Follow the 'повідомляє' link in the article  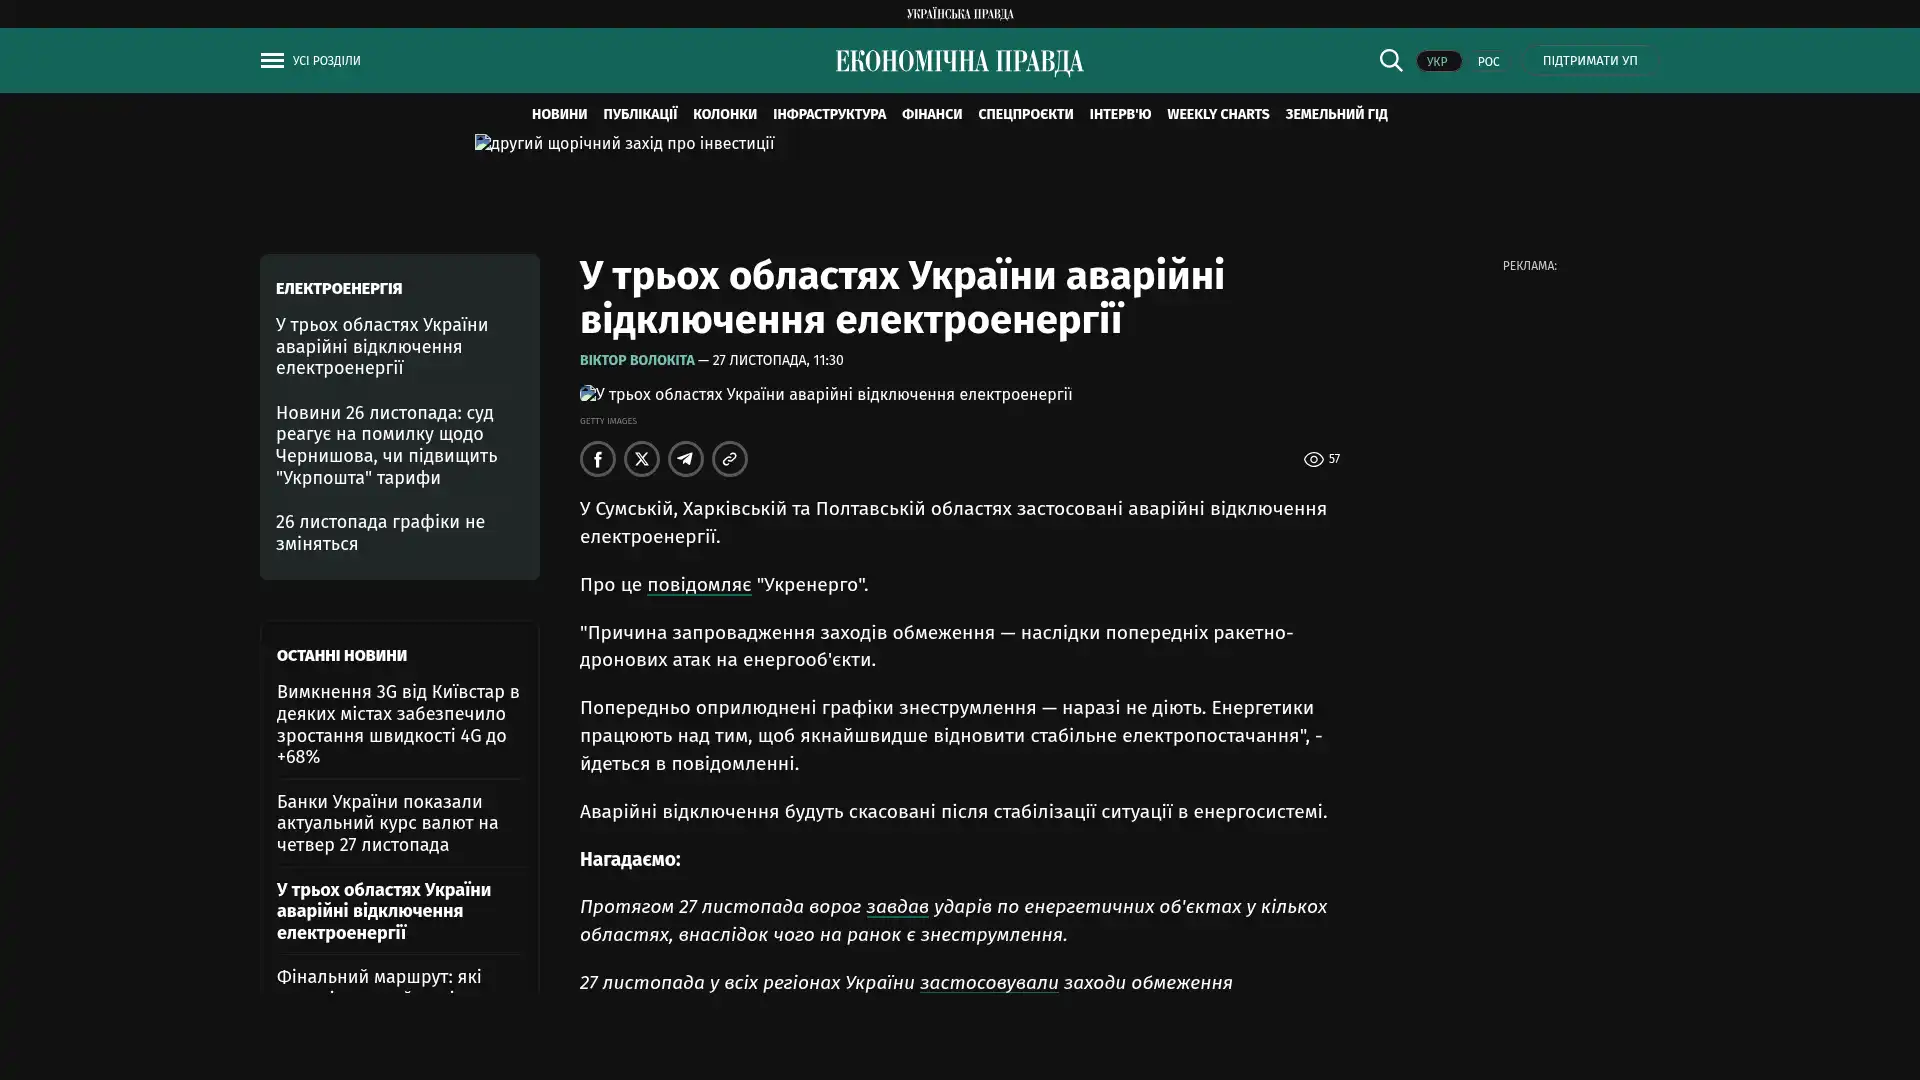click(698, 585)
